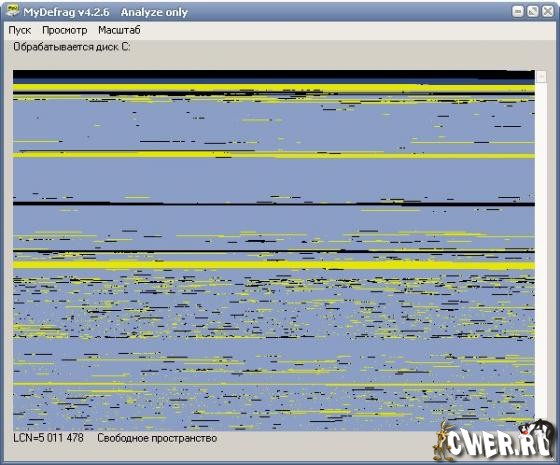560x465 pixels.
Task: Click the disk map scrollbar up arrow
Action: click(x=541, y=76)
